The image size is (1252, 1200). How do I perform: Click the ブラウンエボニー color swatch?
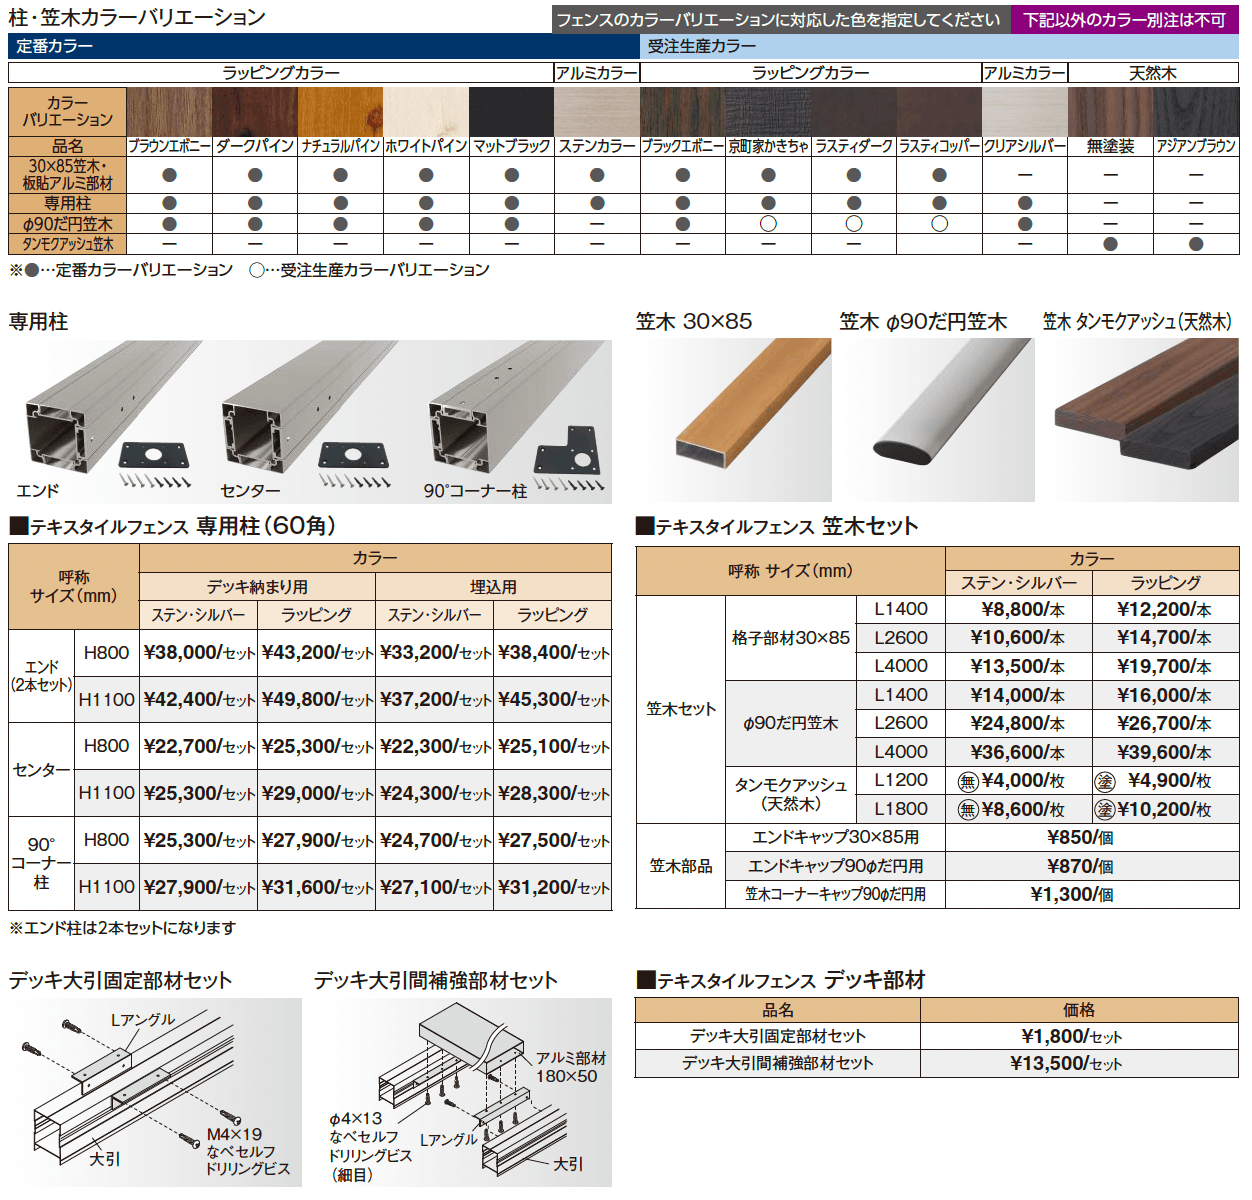[169, 111]
